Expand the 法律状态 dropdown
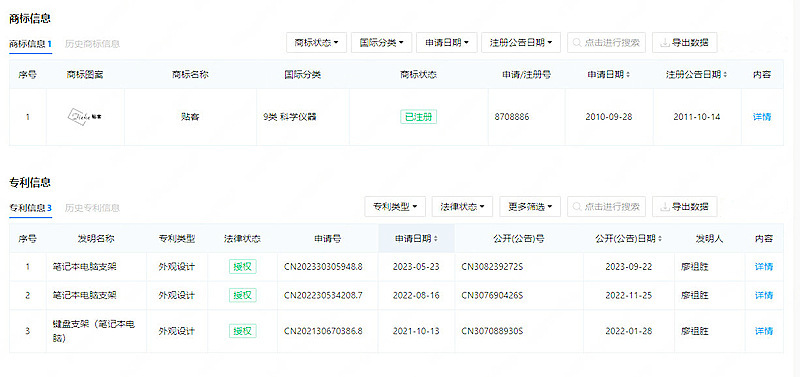The height and width of the screenshot is (377, 800). [x=462, y=207]
